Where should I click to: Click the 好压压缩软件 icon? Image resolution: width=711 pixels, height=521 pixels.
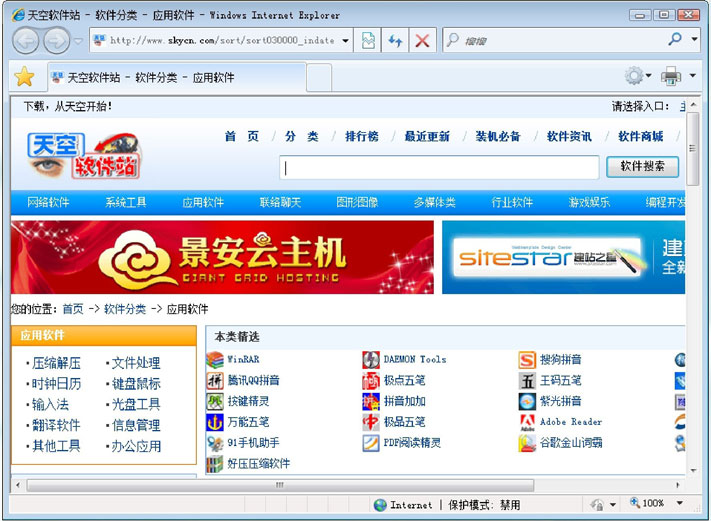pyautogui.click(x=215, y=464)
